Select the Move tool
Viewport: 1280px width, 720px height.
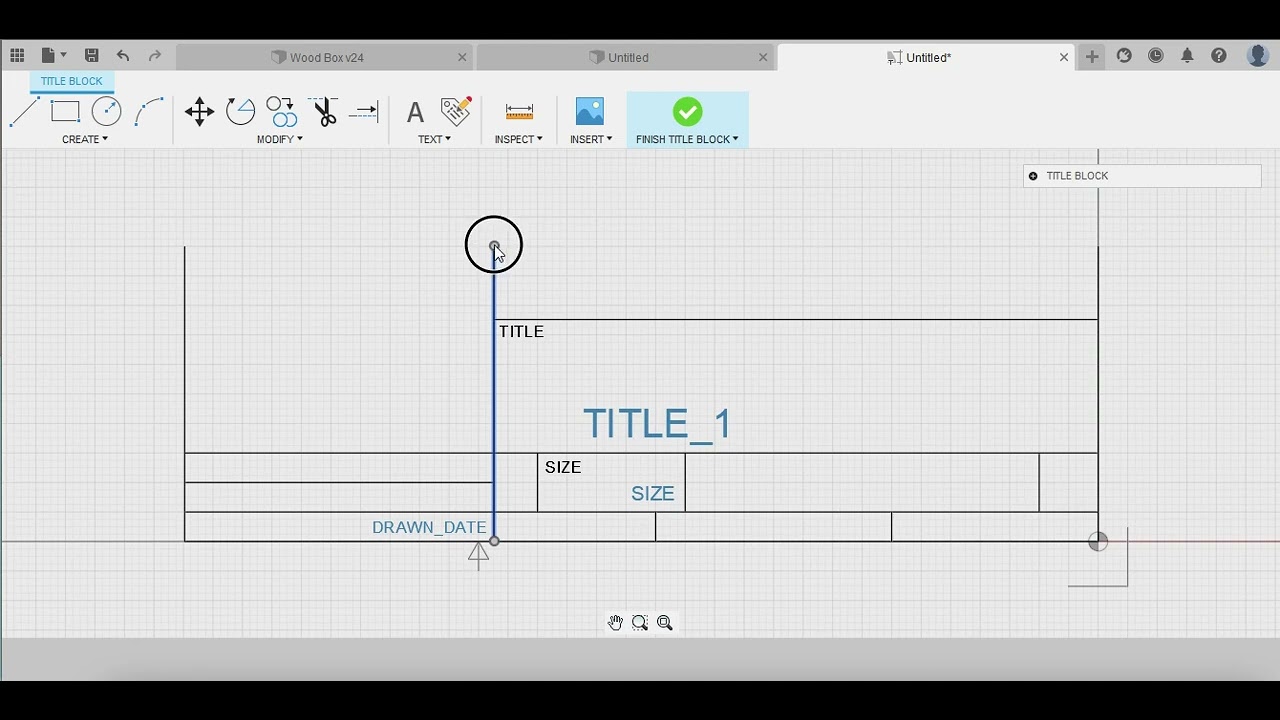(199, 111)
